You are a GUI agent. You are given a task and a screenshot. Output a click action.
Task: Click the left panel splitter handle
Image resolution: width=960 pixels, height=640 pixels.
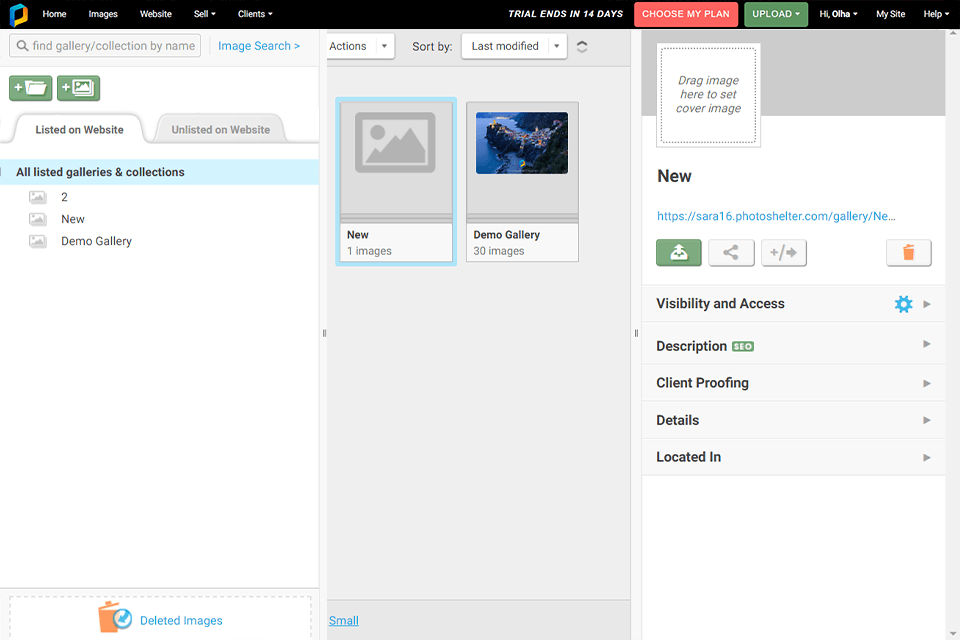point(324,333)
